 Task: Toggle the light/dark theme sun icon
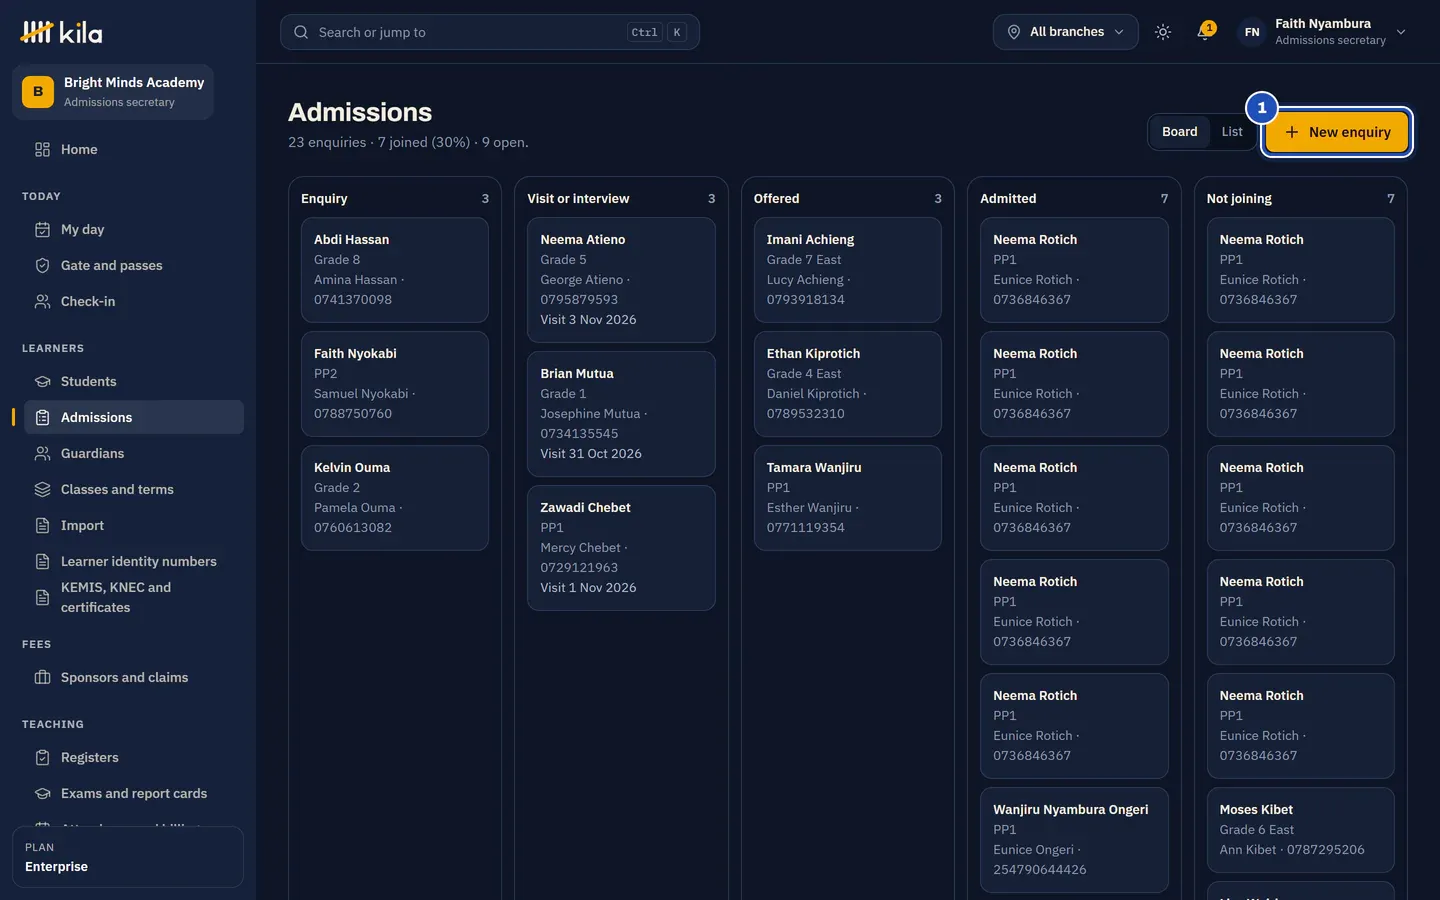[x=1162, y=32]
